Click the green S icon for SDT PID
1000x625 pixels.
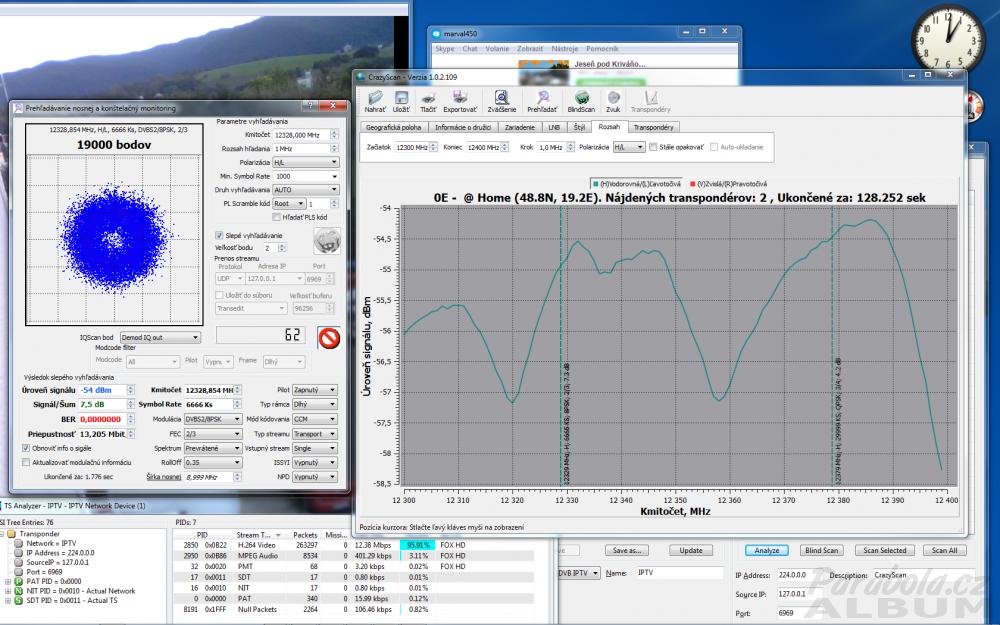(x=18, y=601)
